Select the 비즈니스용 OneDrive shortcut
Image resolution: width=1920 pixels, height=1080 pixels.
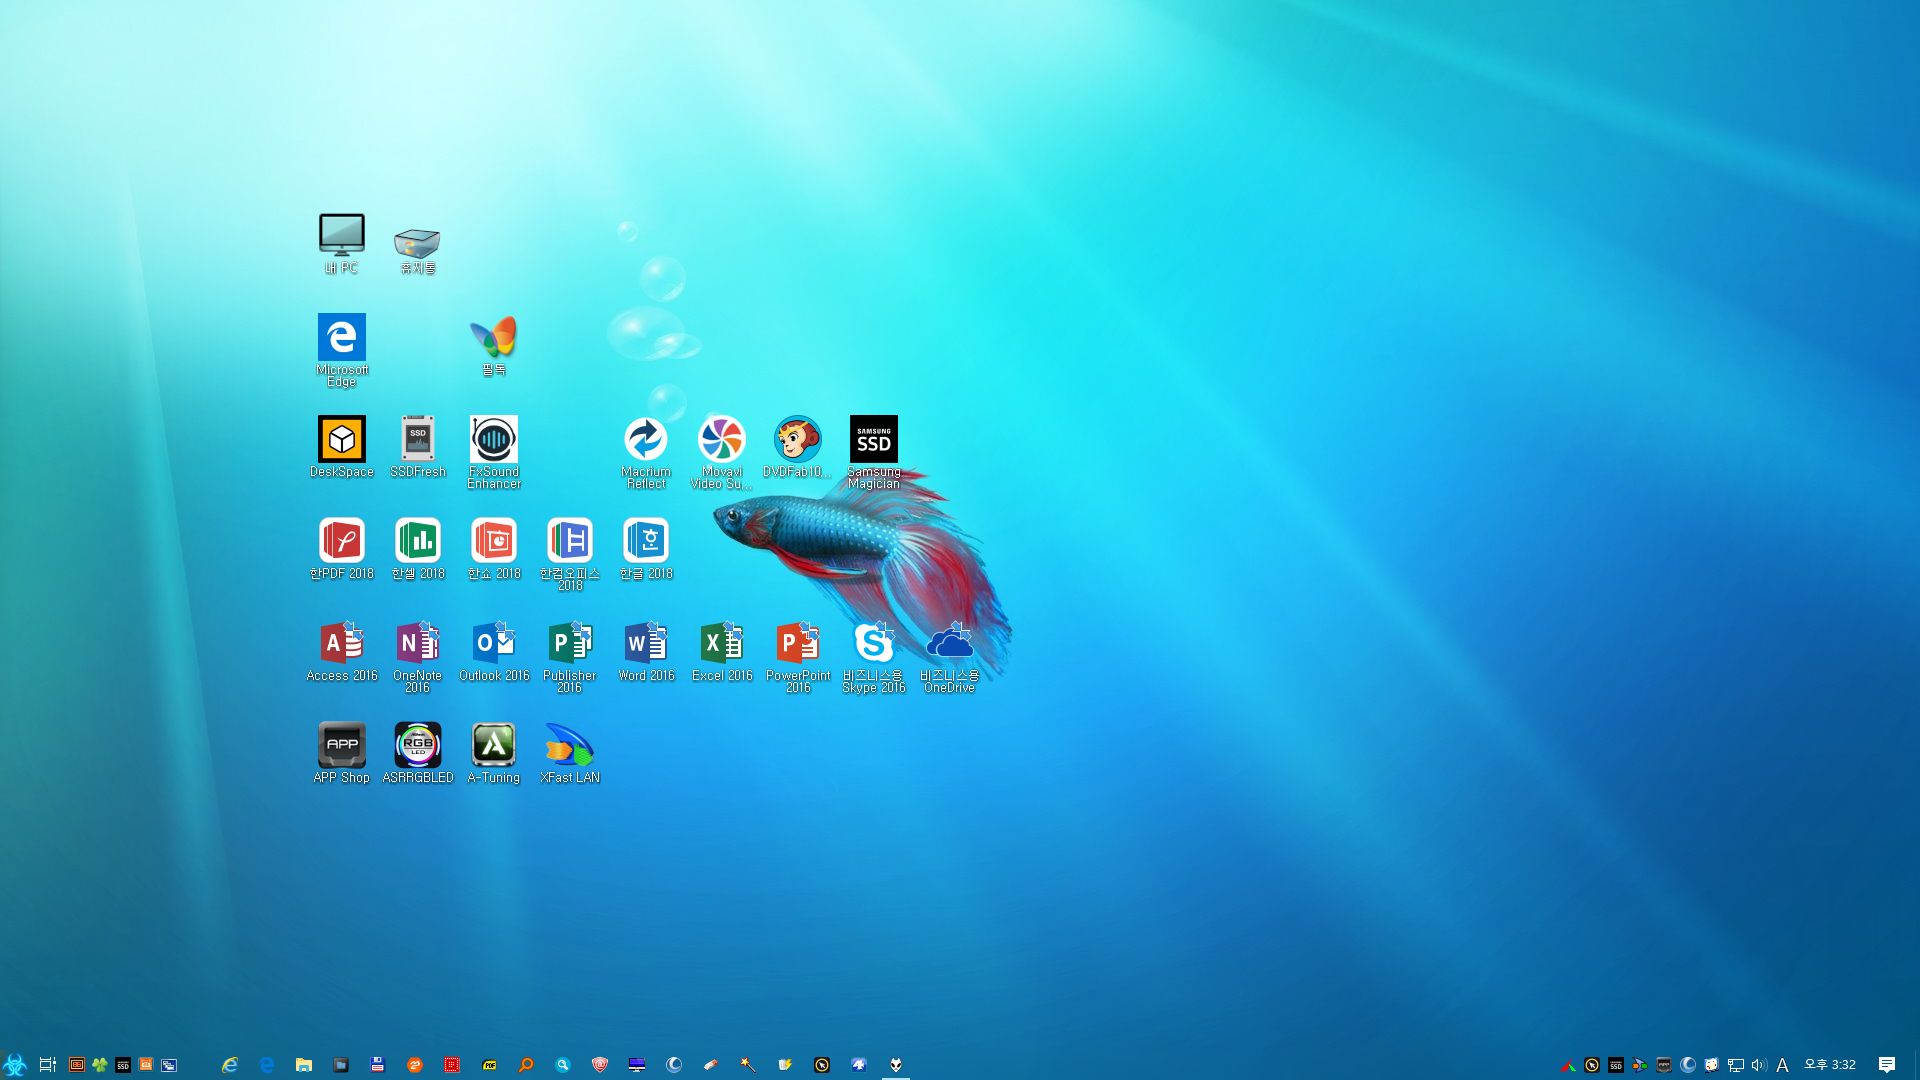coord(949,656)
